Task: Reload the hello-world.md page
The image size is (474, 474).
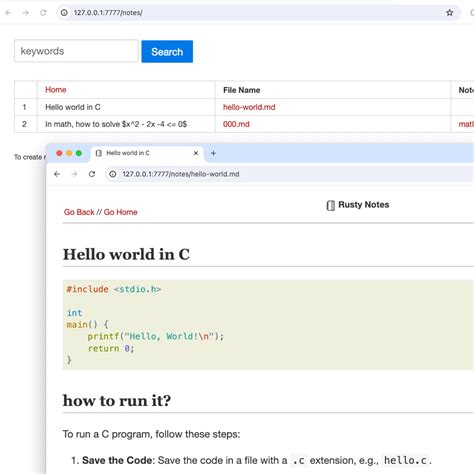Action: click(92, 174)
